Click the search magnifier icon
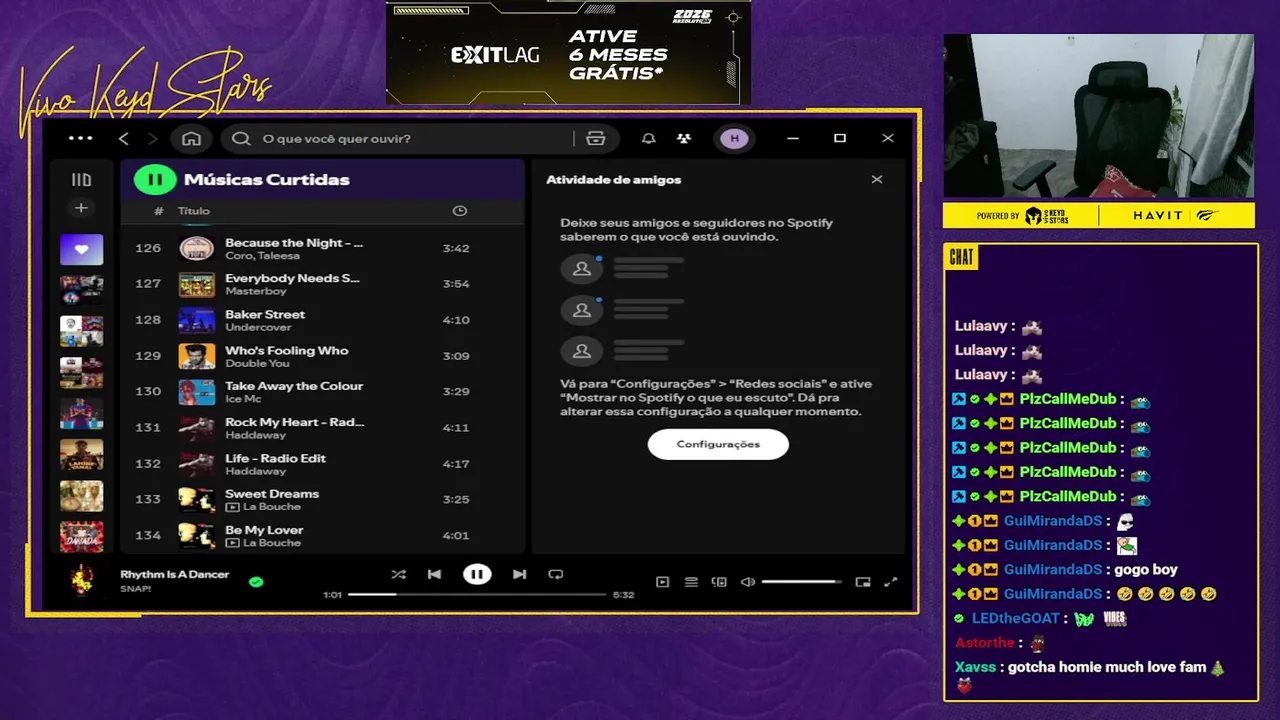The height and width of the screenshot is (720, 1280). (241, 138)
